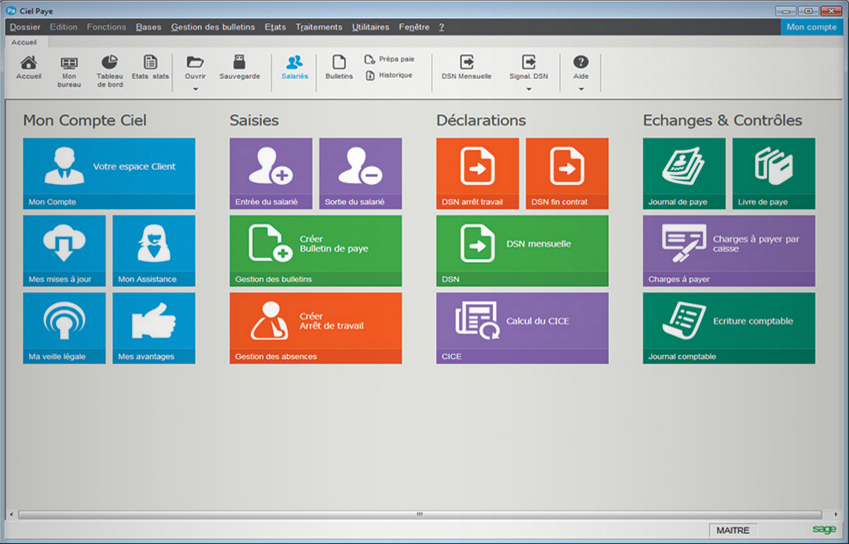
Task: Open the Dossier menu
Action: click(x=25, y=27)
